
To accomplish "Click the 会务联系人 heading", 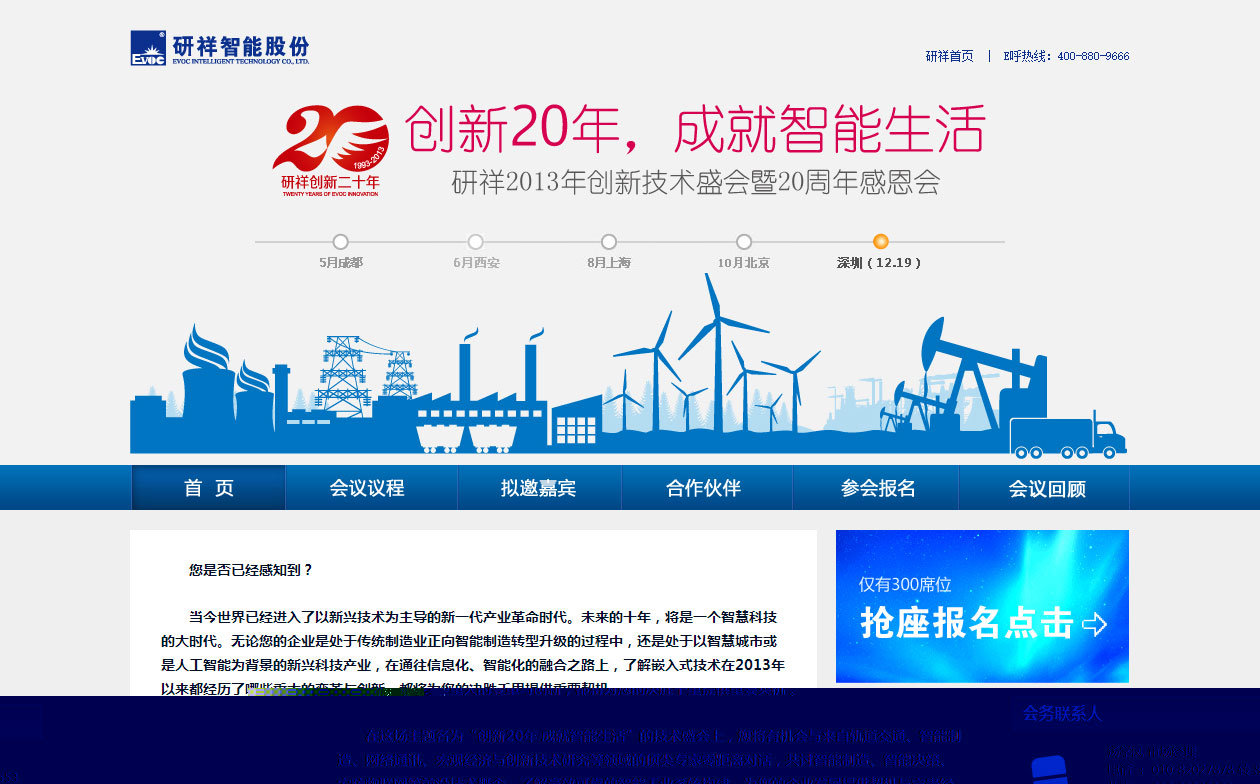I will pos(1062,713).
